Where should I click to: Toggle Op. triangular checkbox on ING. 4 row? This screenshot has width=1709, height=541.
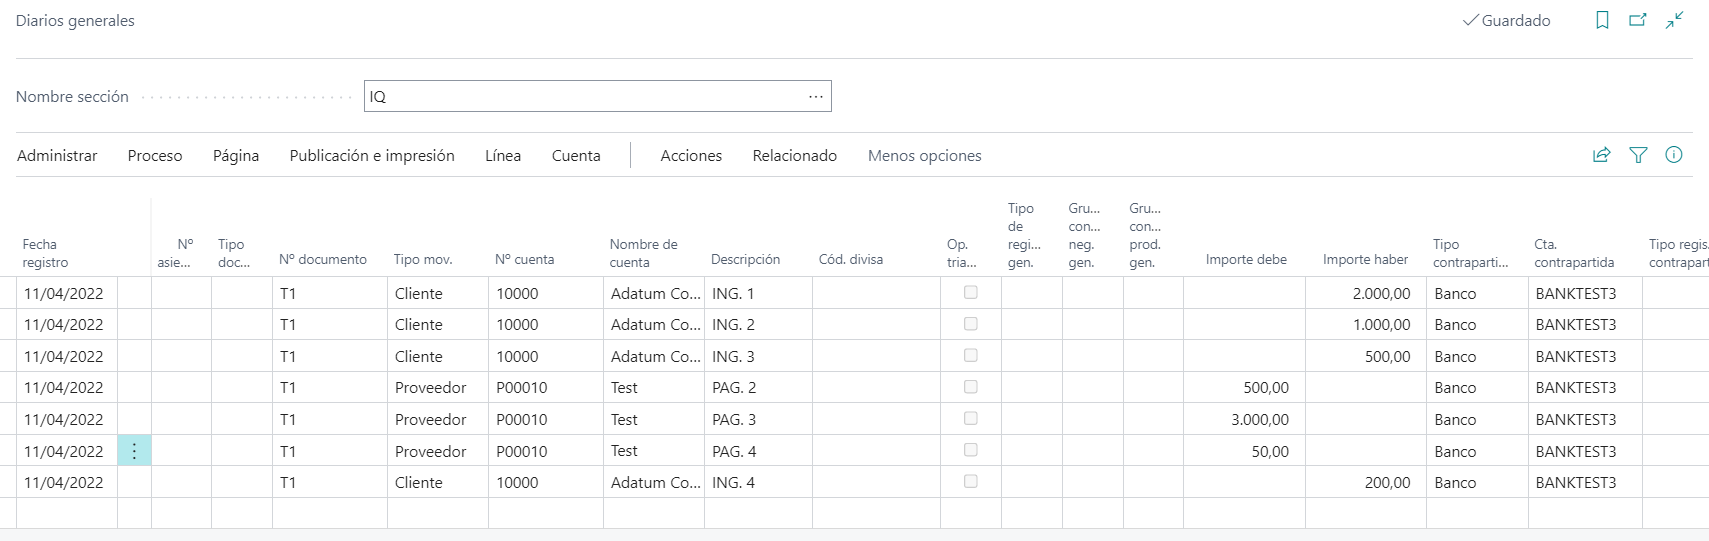click(x=970, y=482)
